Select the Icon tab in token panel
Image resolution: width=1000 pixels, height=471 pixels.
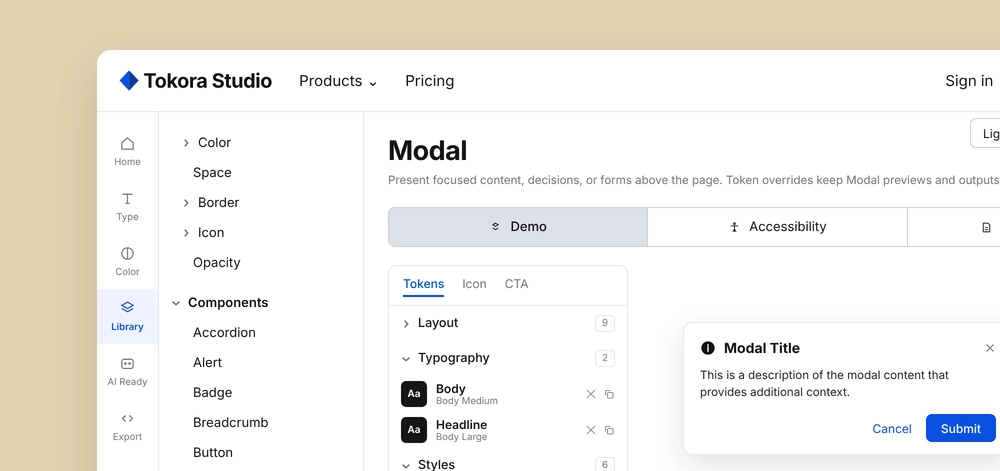click(x=474, y=284)
